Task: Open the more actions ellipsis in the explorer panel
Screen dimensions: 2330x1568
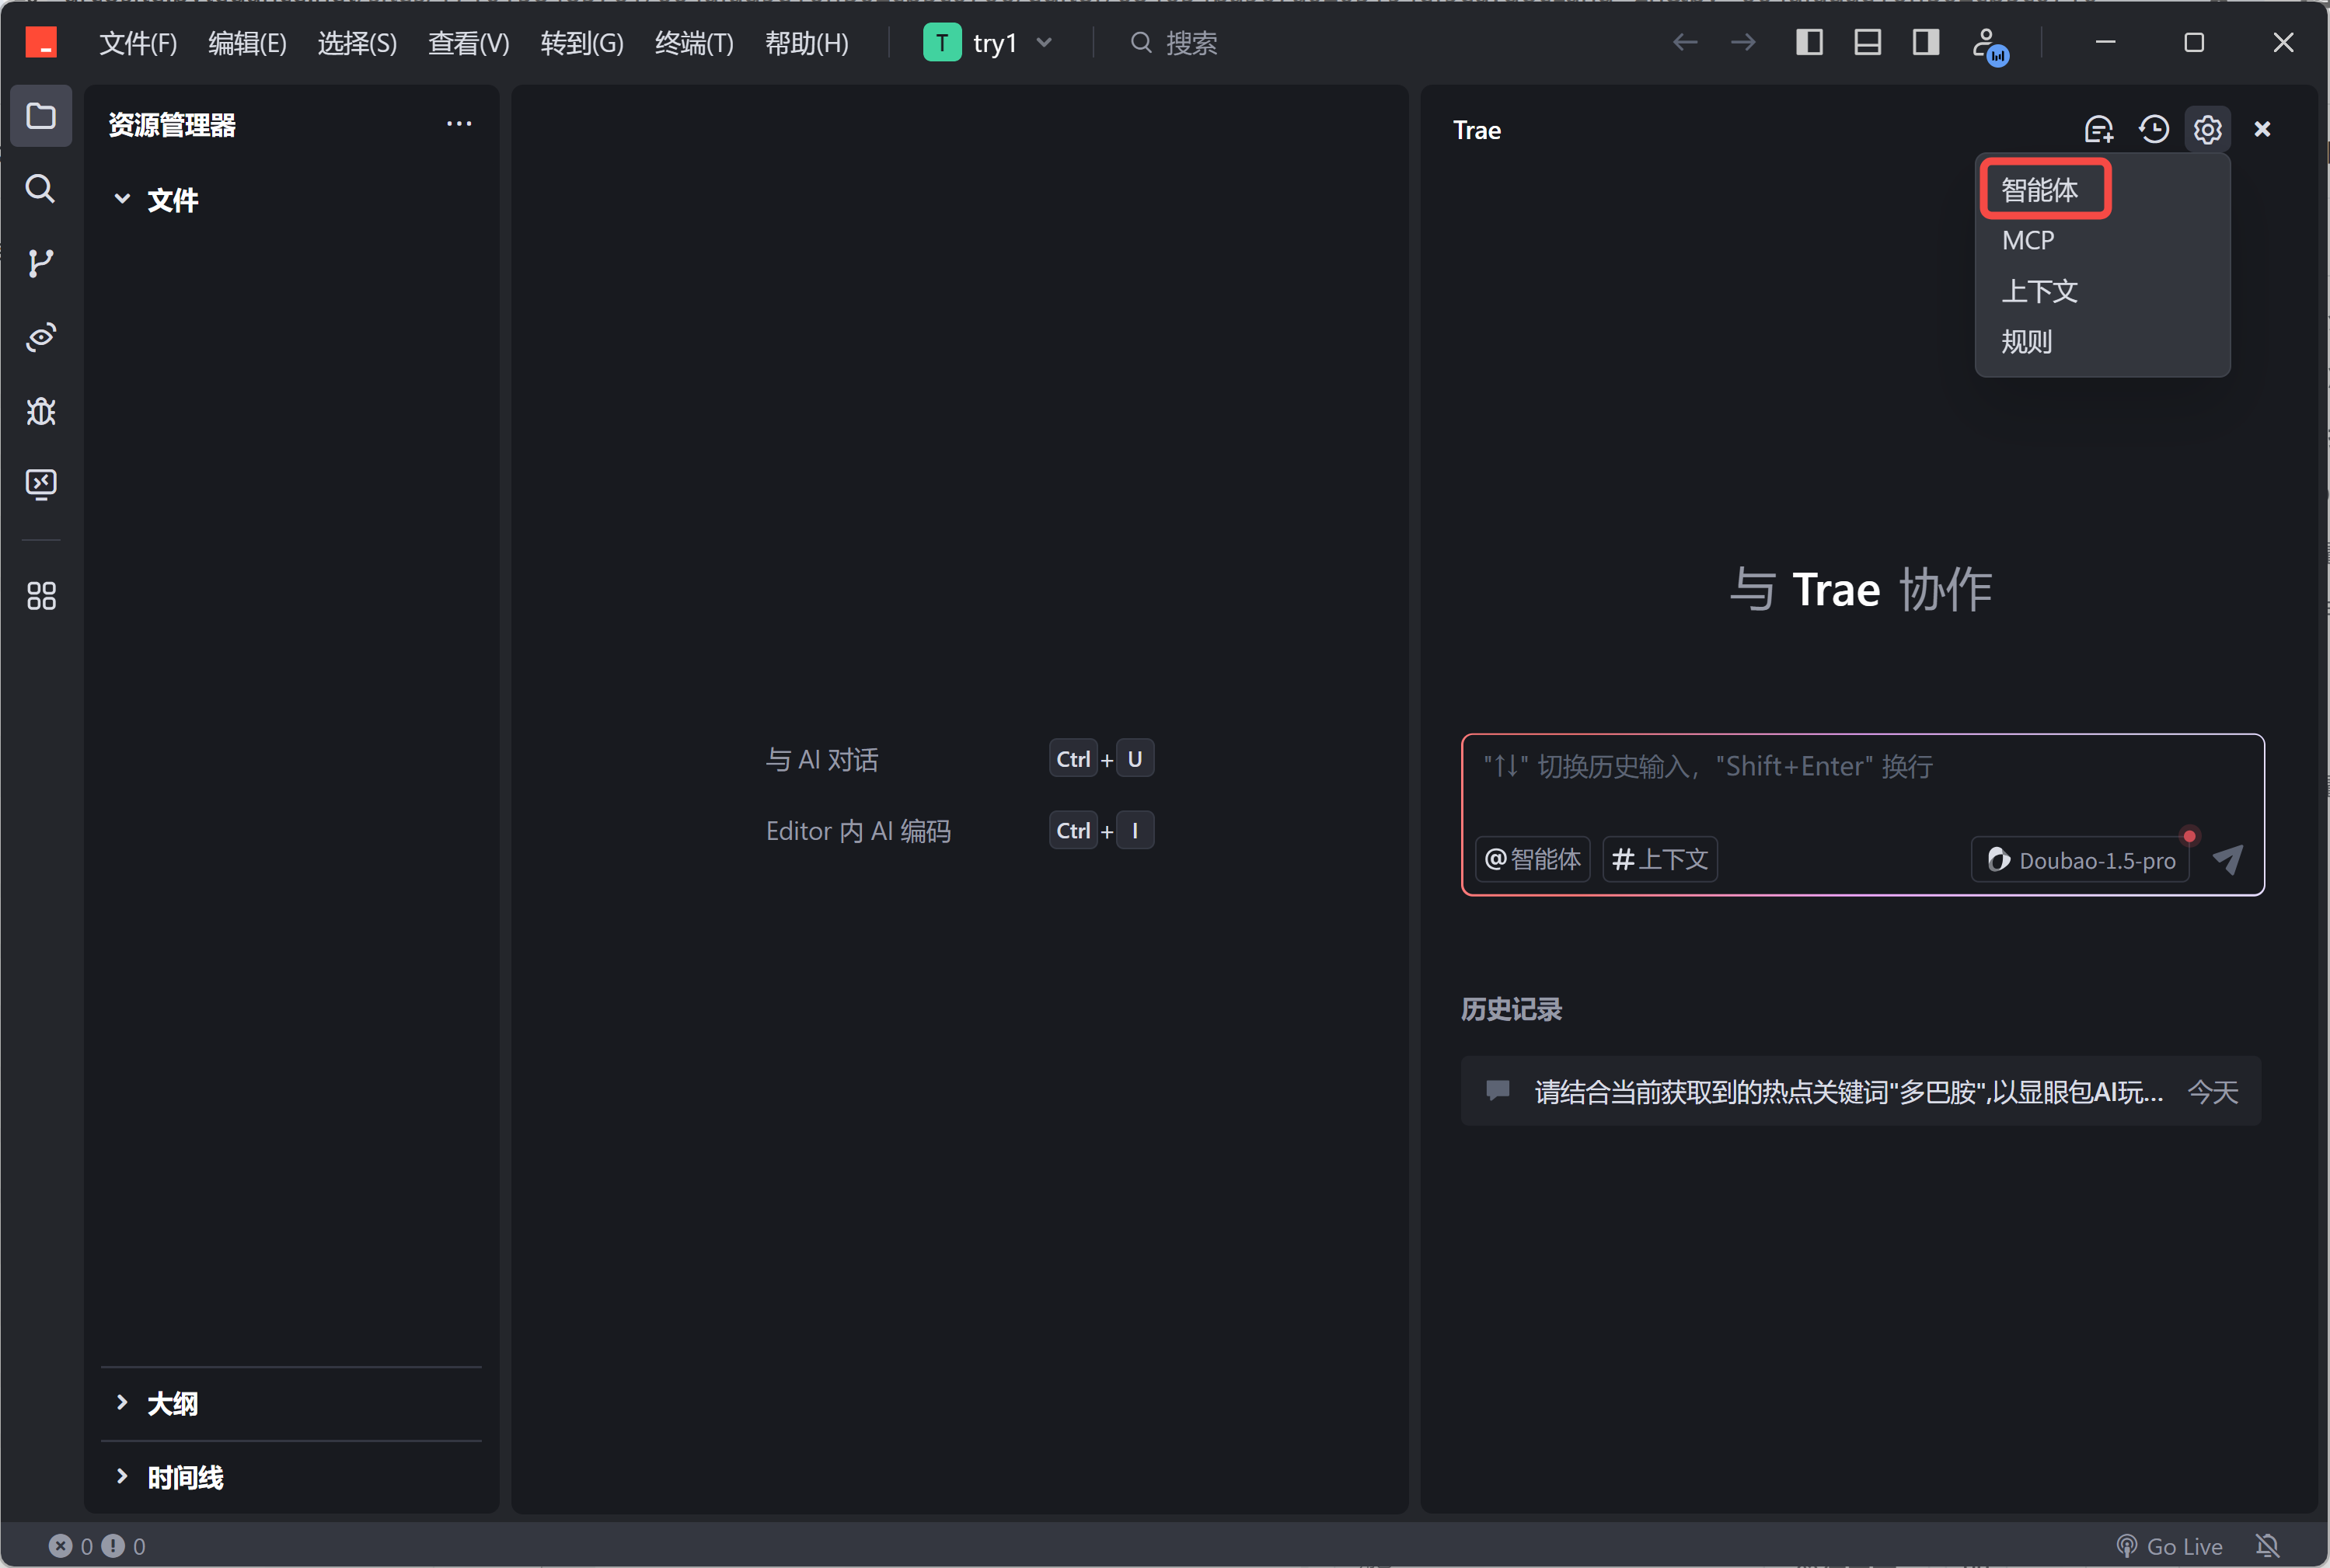Action: 459,124
